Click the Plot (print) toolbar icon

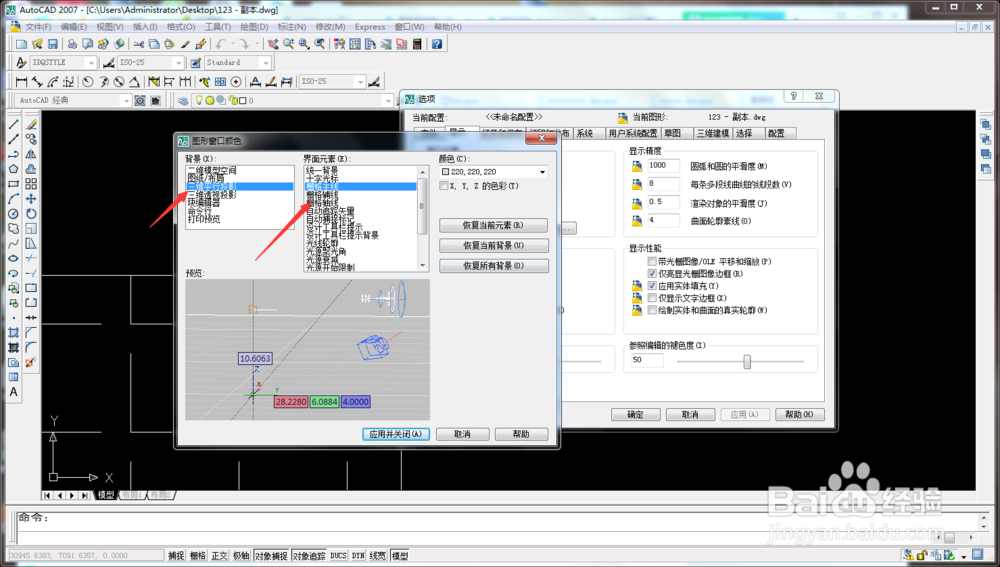[x=72, y=44]
